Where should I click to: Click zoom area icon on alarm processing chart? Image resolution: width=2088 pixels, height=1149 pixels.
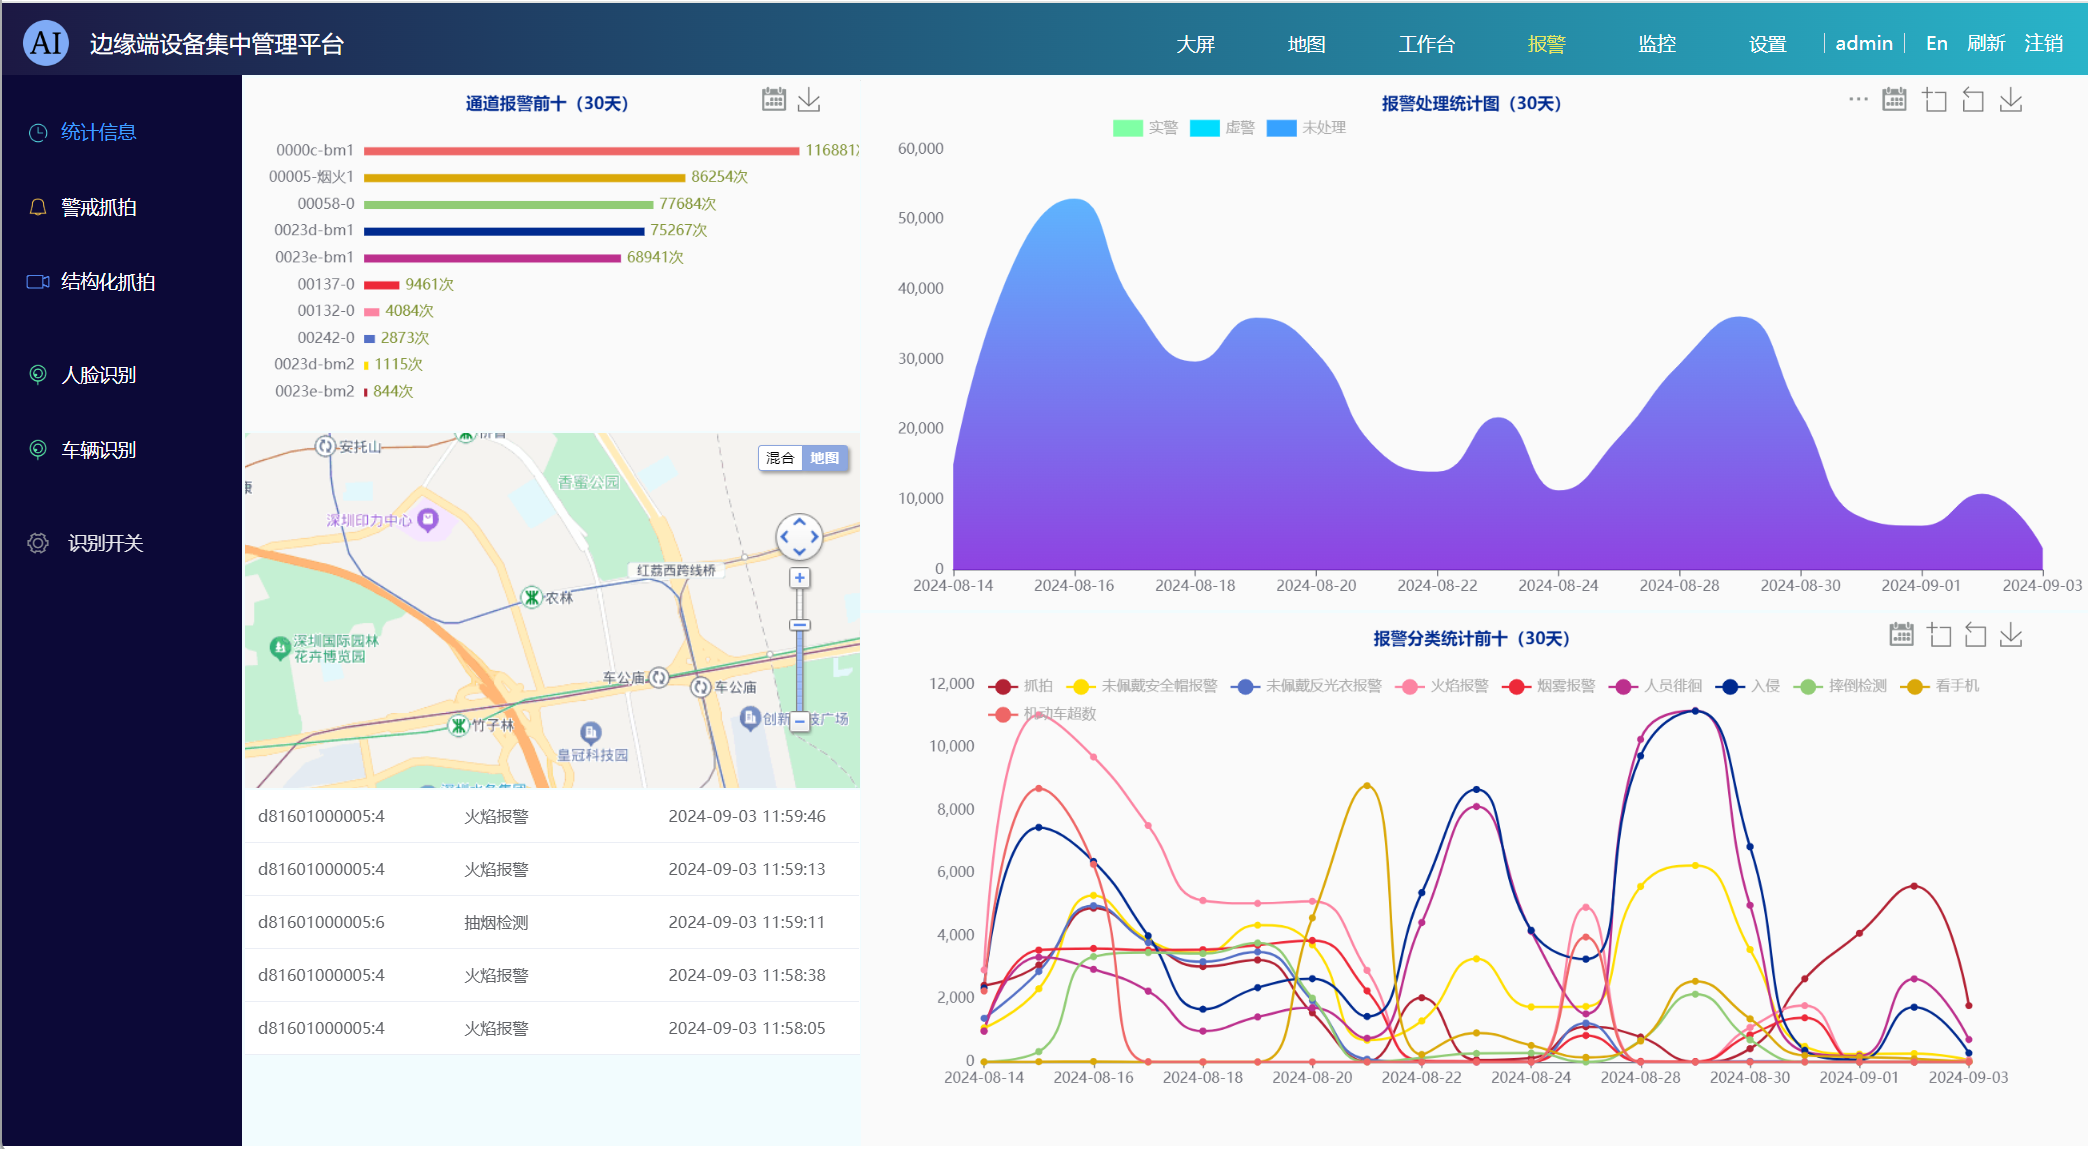click(x=1934, y=100)
